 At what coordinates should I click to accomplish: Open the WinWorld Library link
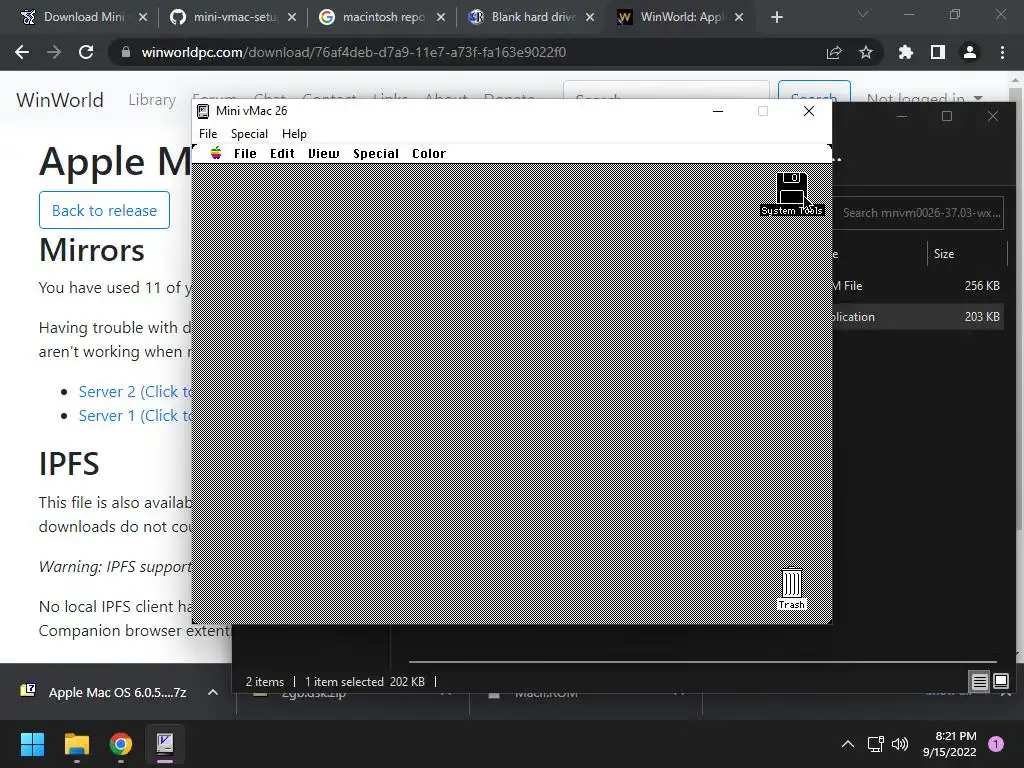[x=152, y=100]
